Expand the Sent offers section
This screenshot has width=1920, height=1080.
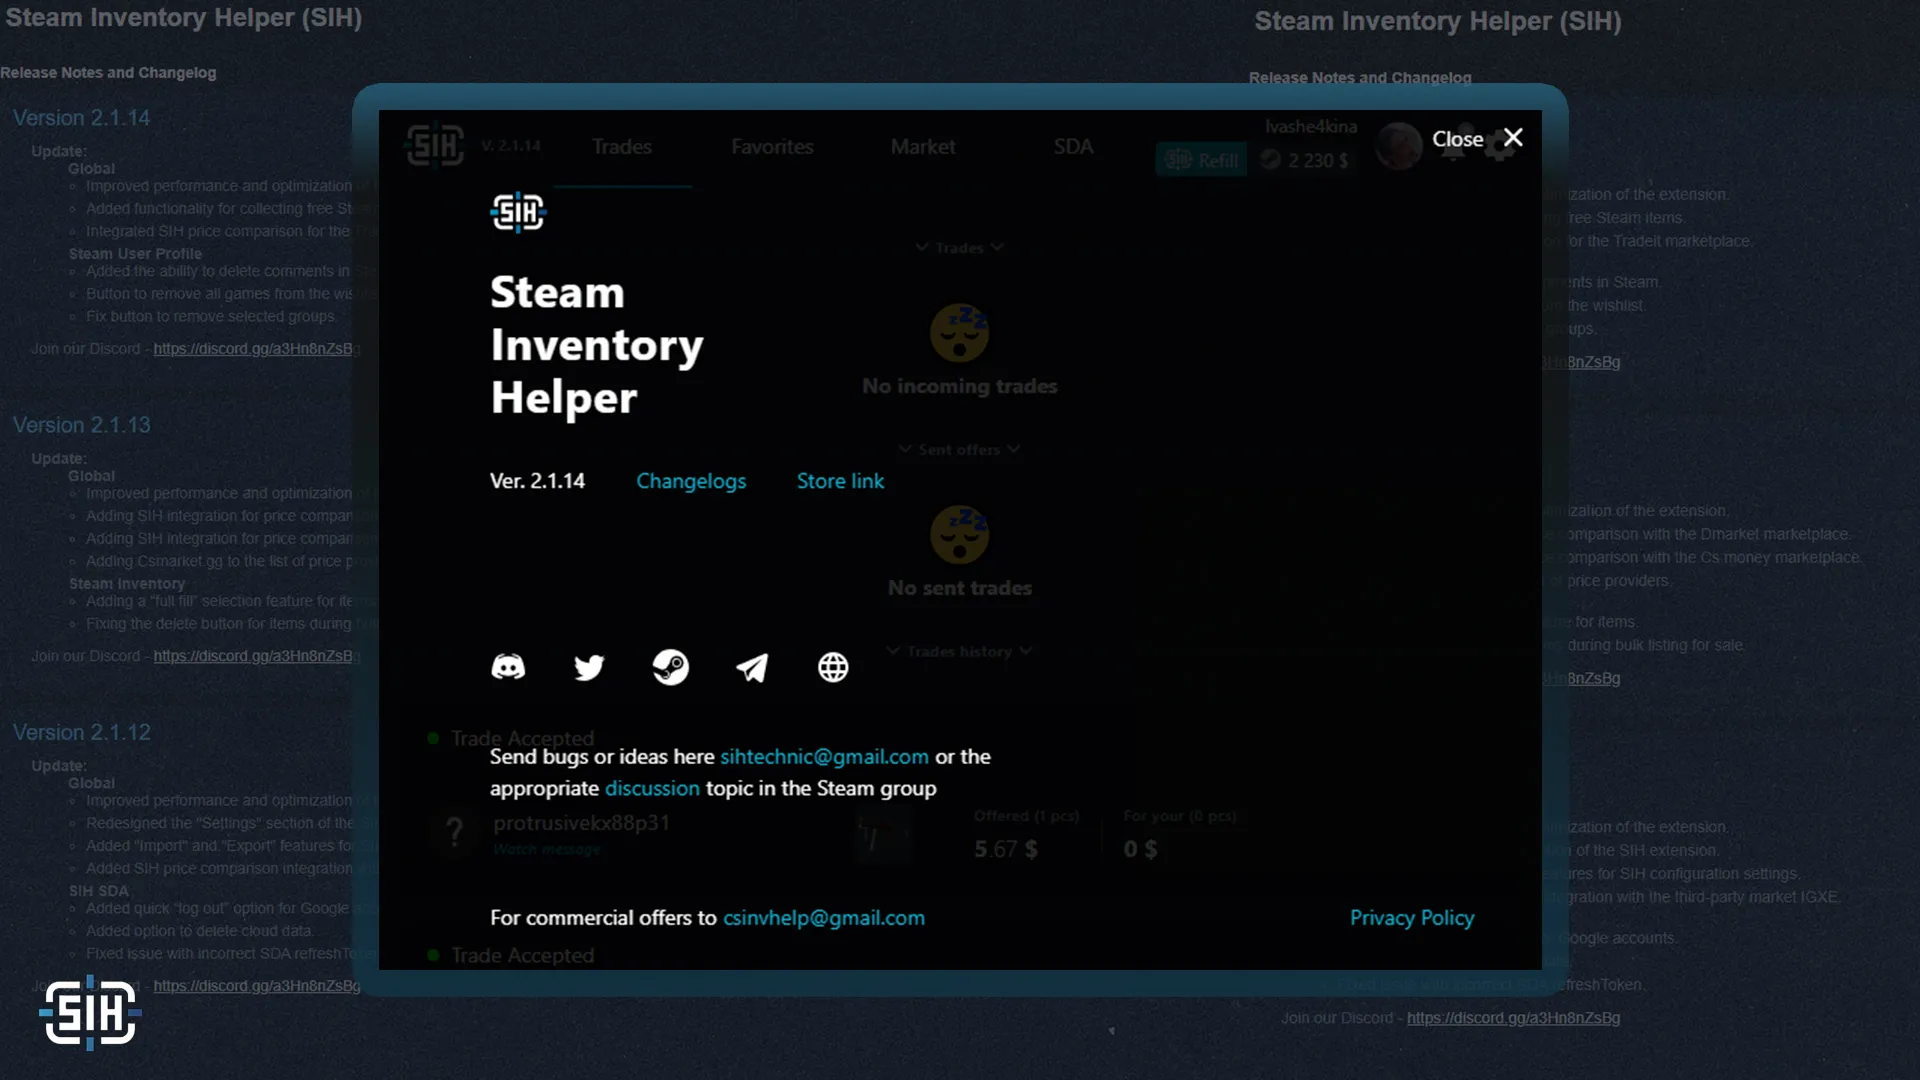959,449
